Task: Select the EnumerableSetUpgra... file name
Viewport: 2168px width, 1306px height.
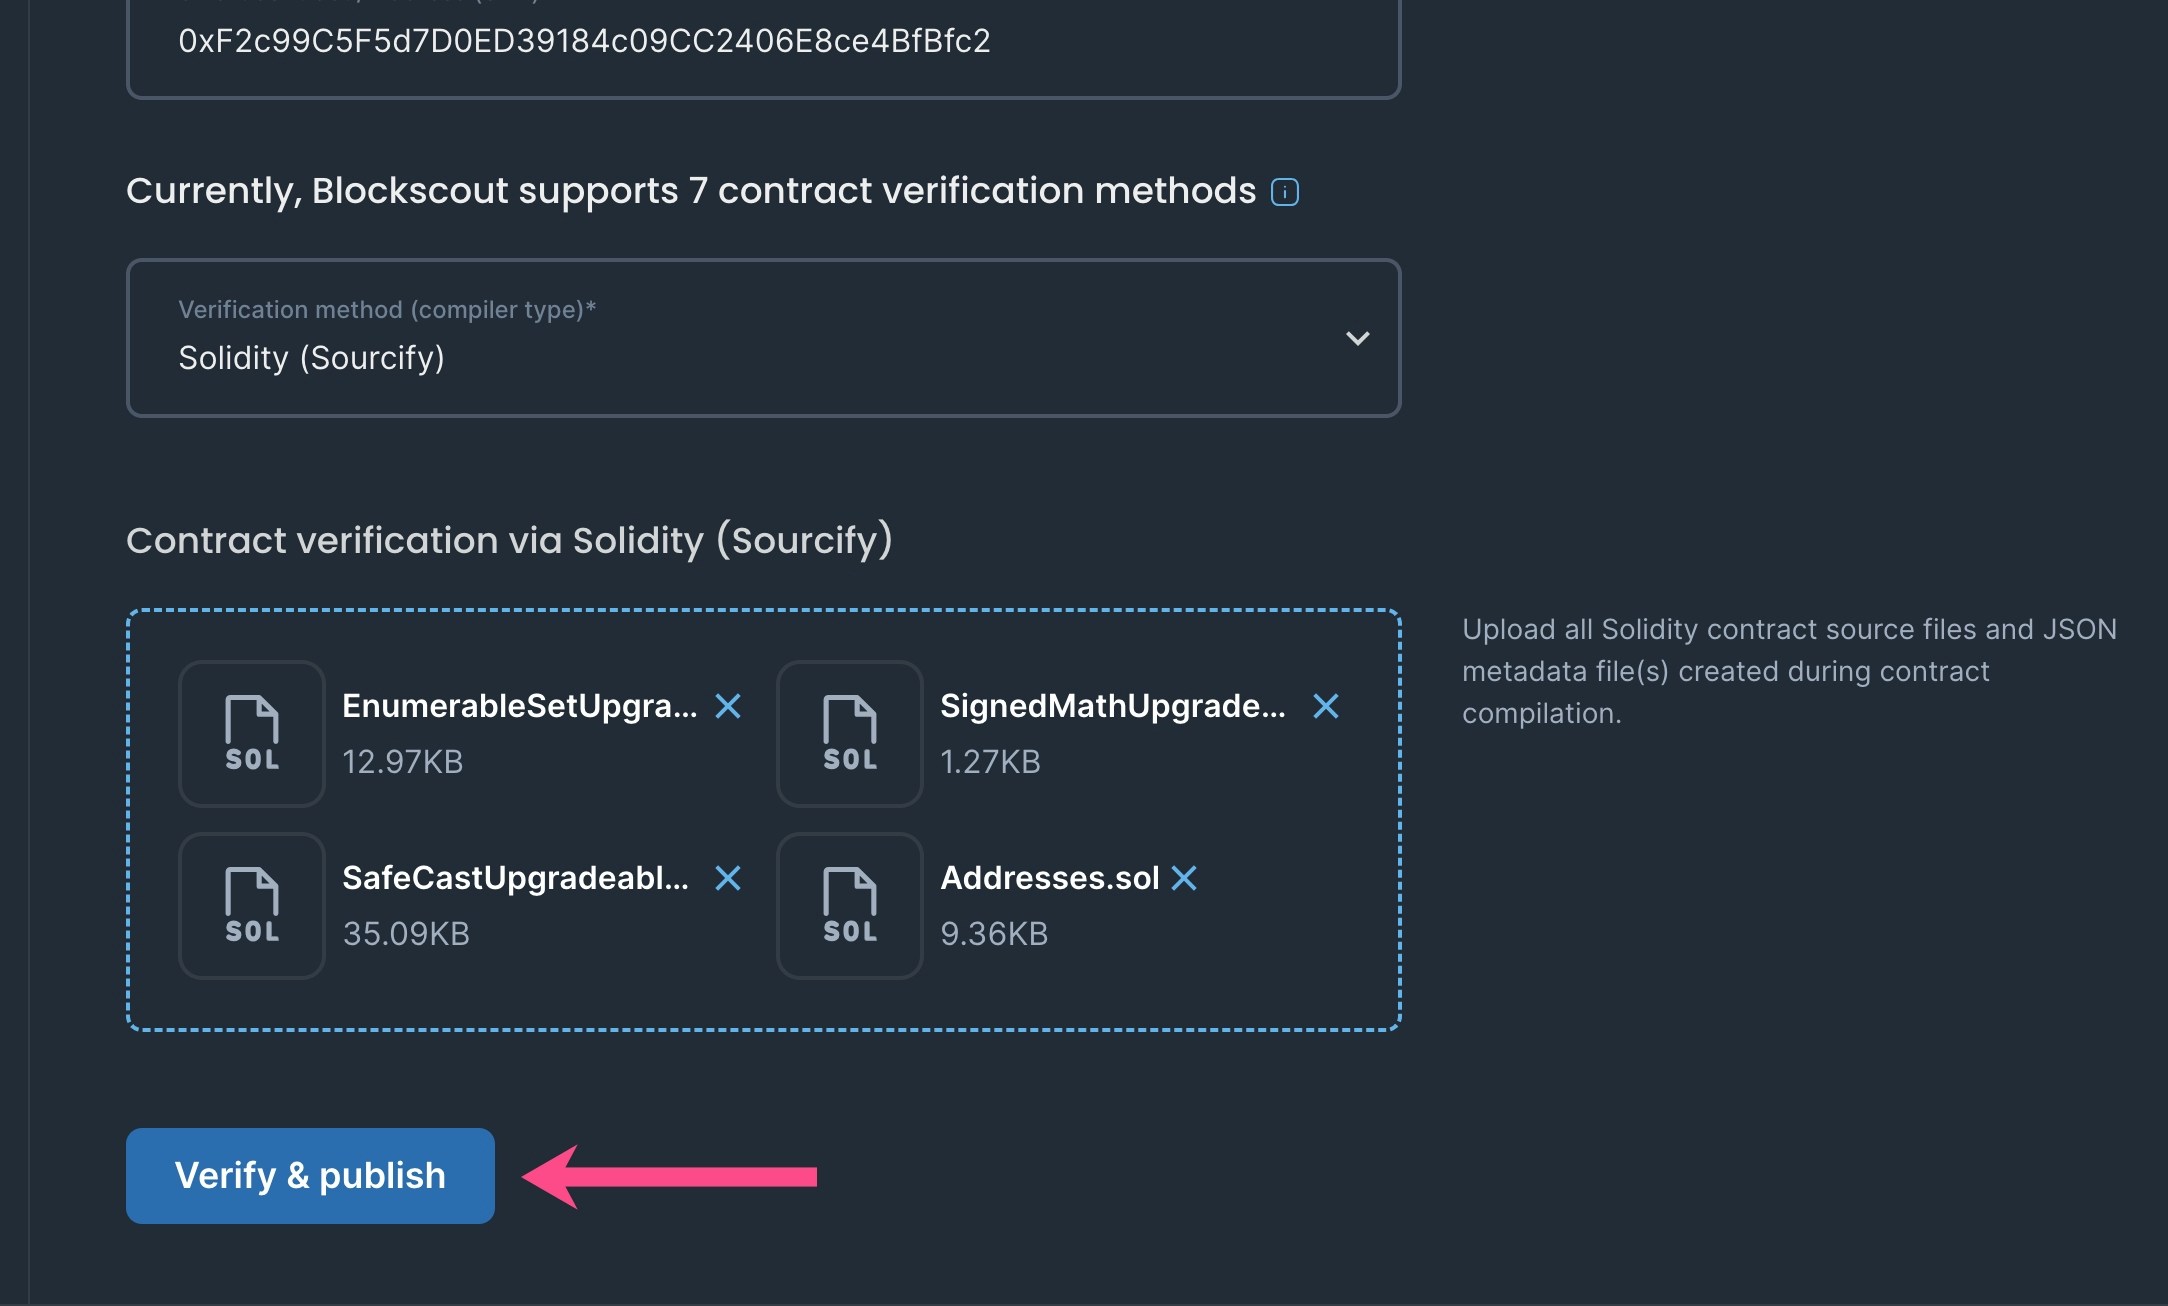Action: pyautogui.click(x=520, y=706)
